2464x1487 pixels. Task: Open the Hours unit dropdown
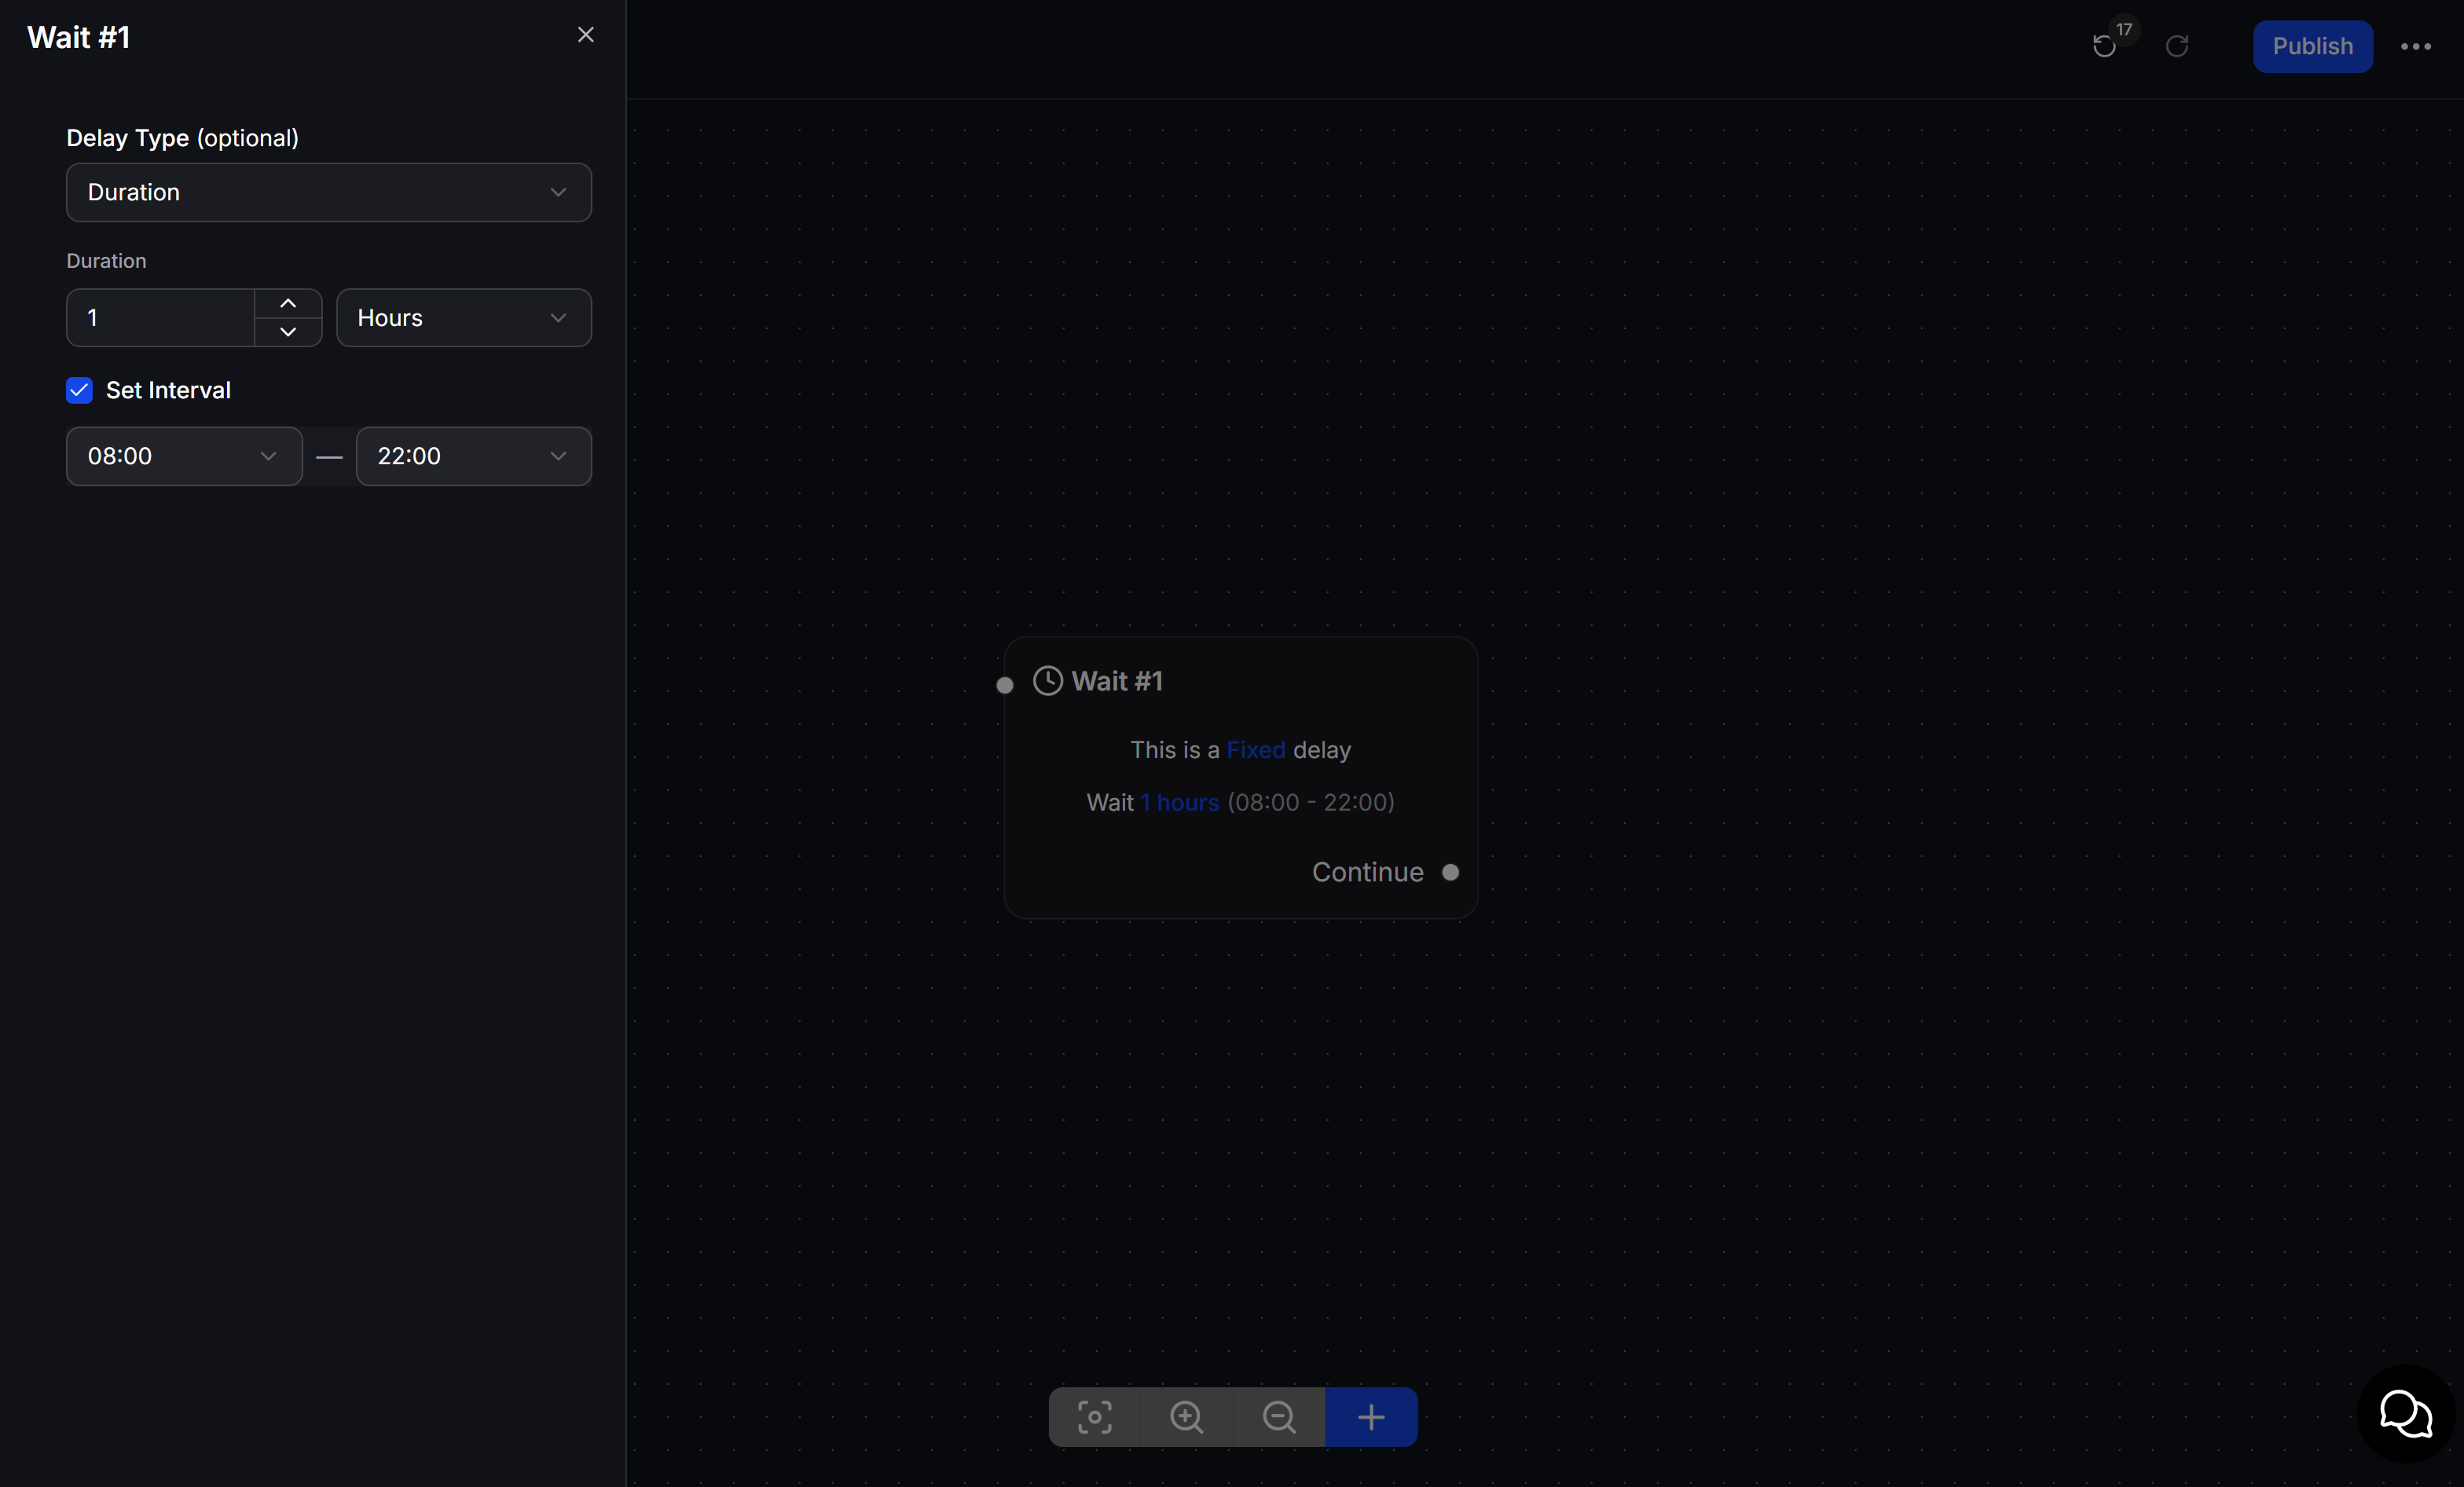coord(464,318)
